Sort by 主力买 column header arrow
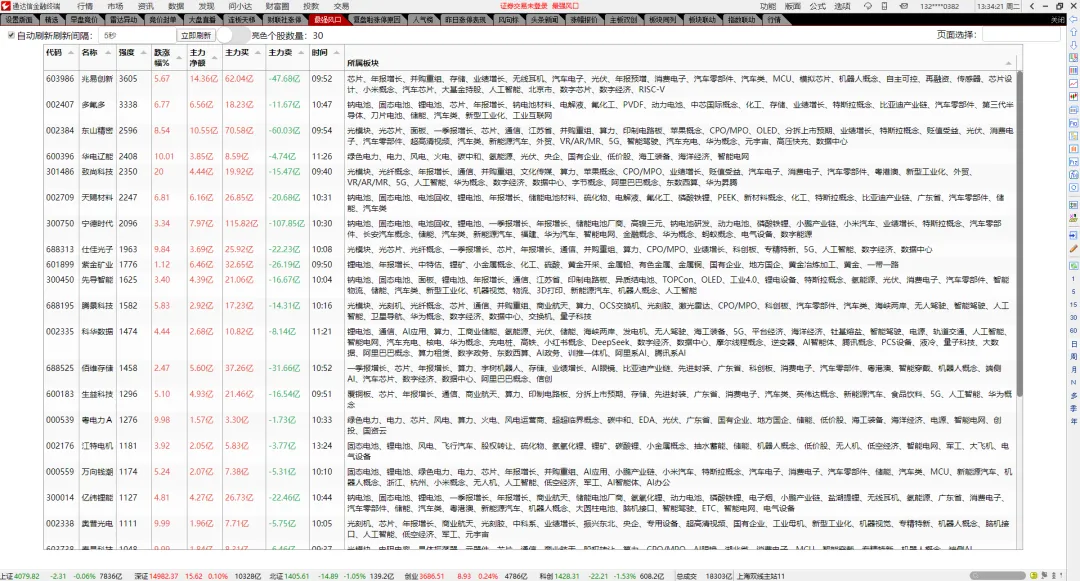Image resolution: width=1080 pixels, height=581 pixels. coord(258,53)
